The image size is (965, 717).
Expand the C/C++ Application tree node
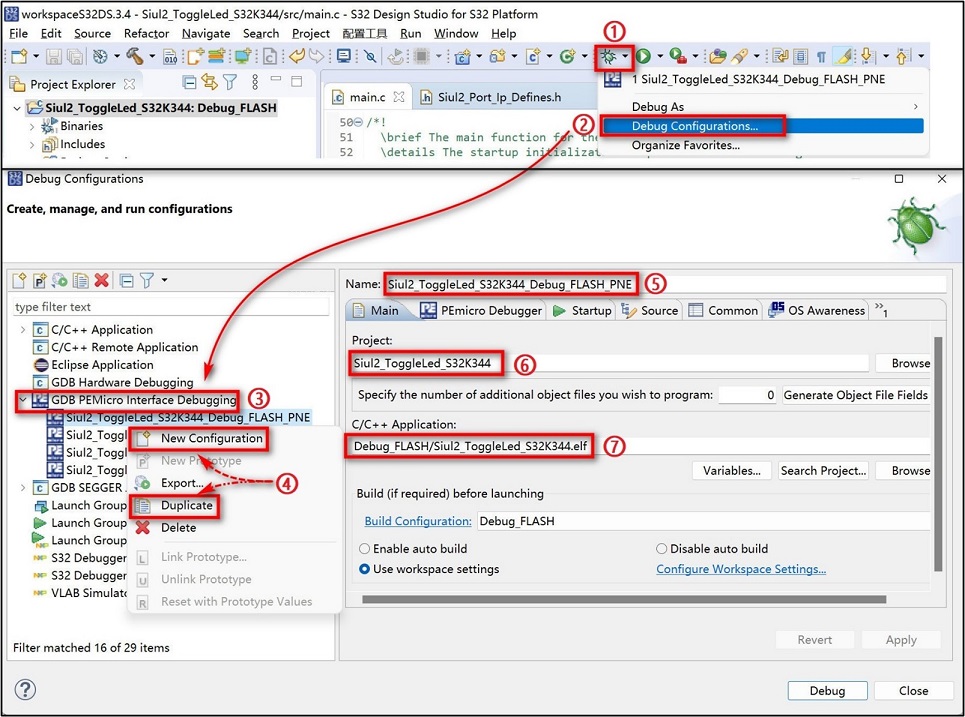pos(23,330)
